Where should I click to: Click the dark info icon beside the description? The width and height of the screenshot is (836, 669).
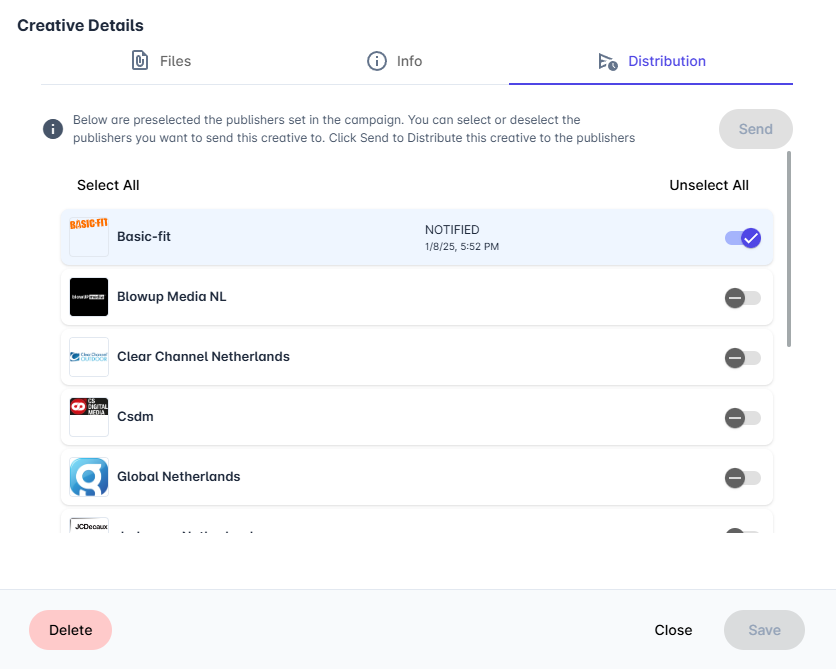[x=53, y=129]
